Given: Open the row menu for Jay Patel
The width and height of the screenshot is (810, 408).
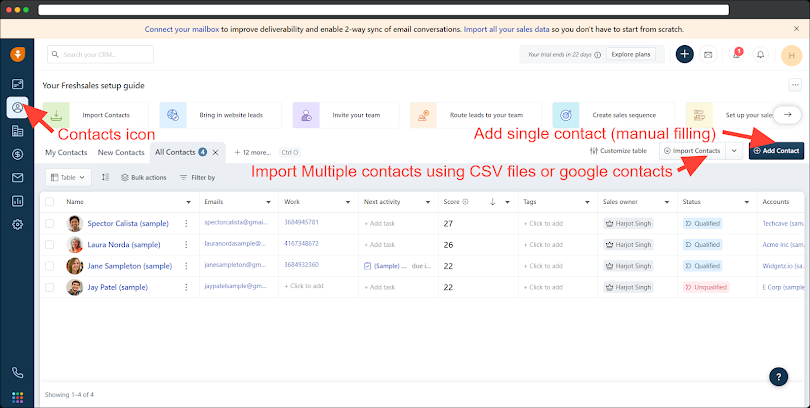Looking at the screenshot, I should [x=186, y=287].
